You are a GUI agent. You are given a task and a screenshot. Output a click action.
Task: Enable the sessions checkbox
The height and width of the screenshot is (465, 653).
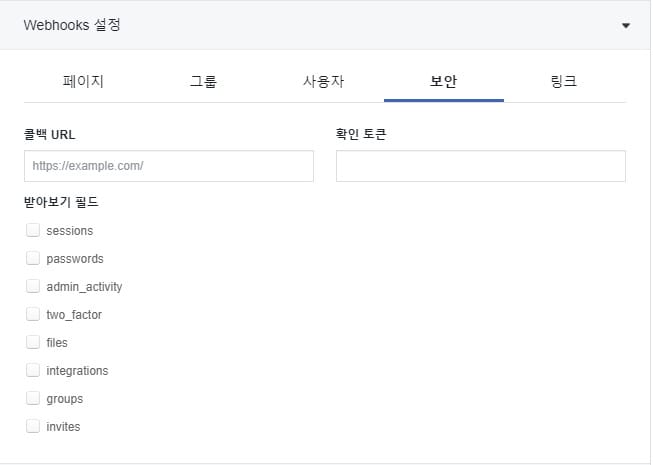tap(33, 230)
